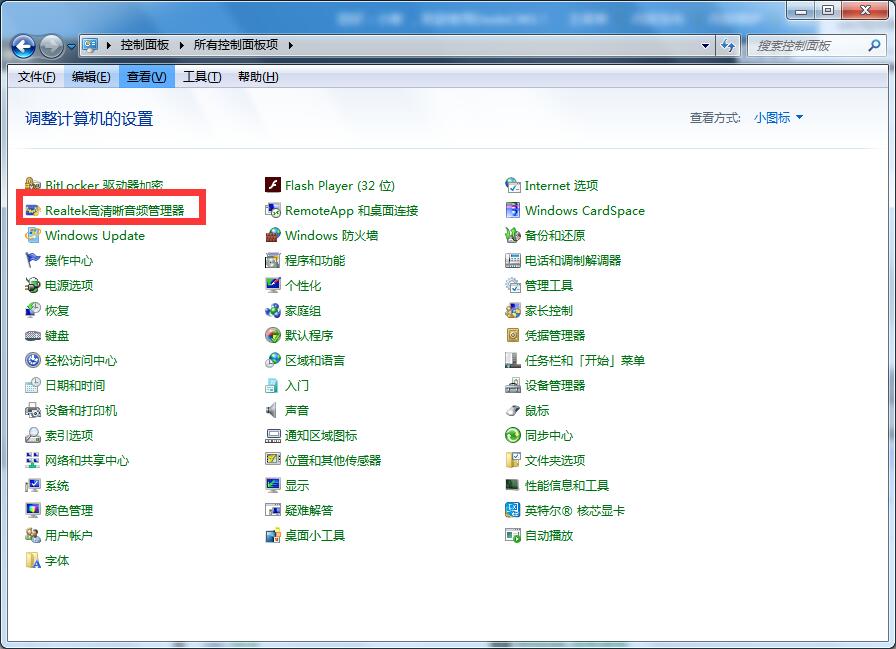Expand the arrow before 控制面板 breadcrumb
Viewport: 896px width, 649px height.
tap(108, 45)
